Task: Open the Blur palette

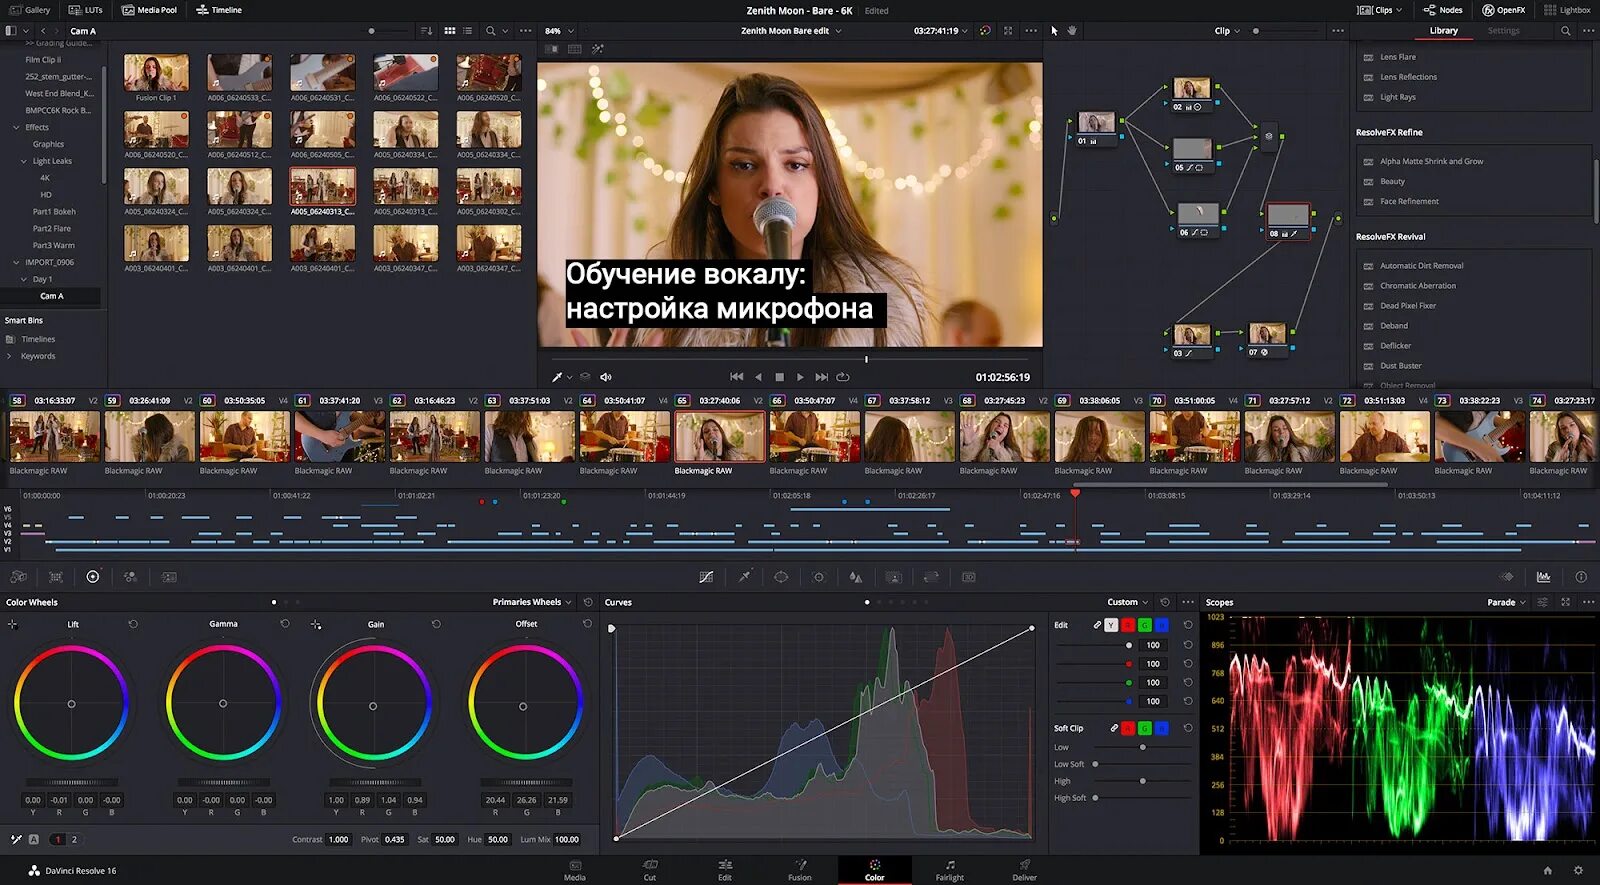Action: click(x=856, y=577)
